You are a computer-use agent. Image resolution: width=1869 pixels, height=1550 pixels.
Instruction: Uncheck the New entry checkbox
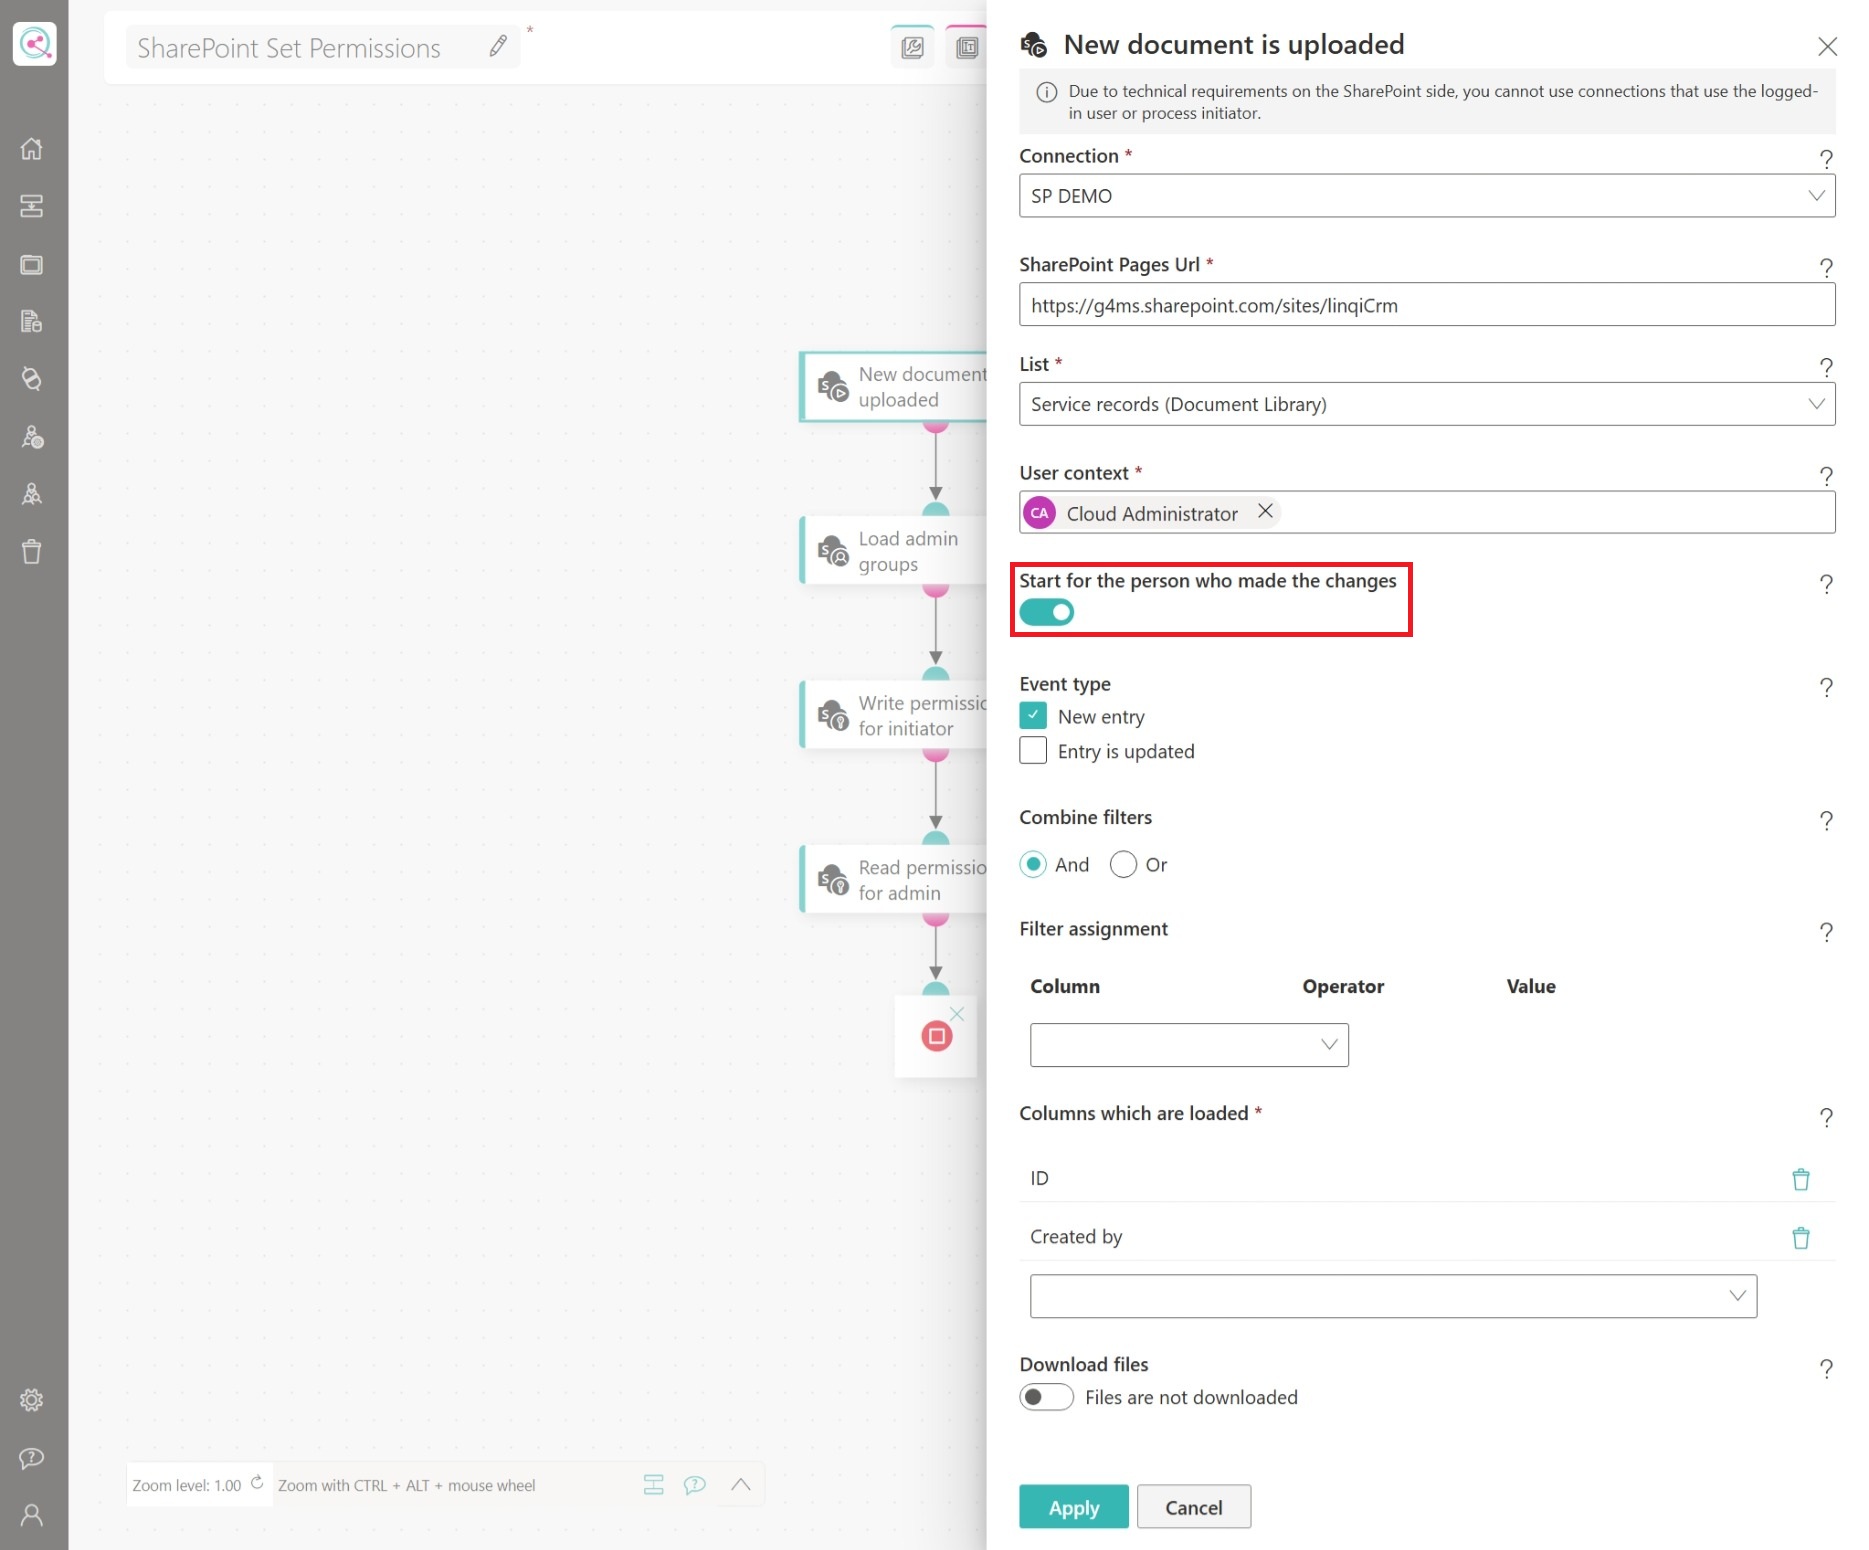click(x=1033, y=716)
